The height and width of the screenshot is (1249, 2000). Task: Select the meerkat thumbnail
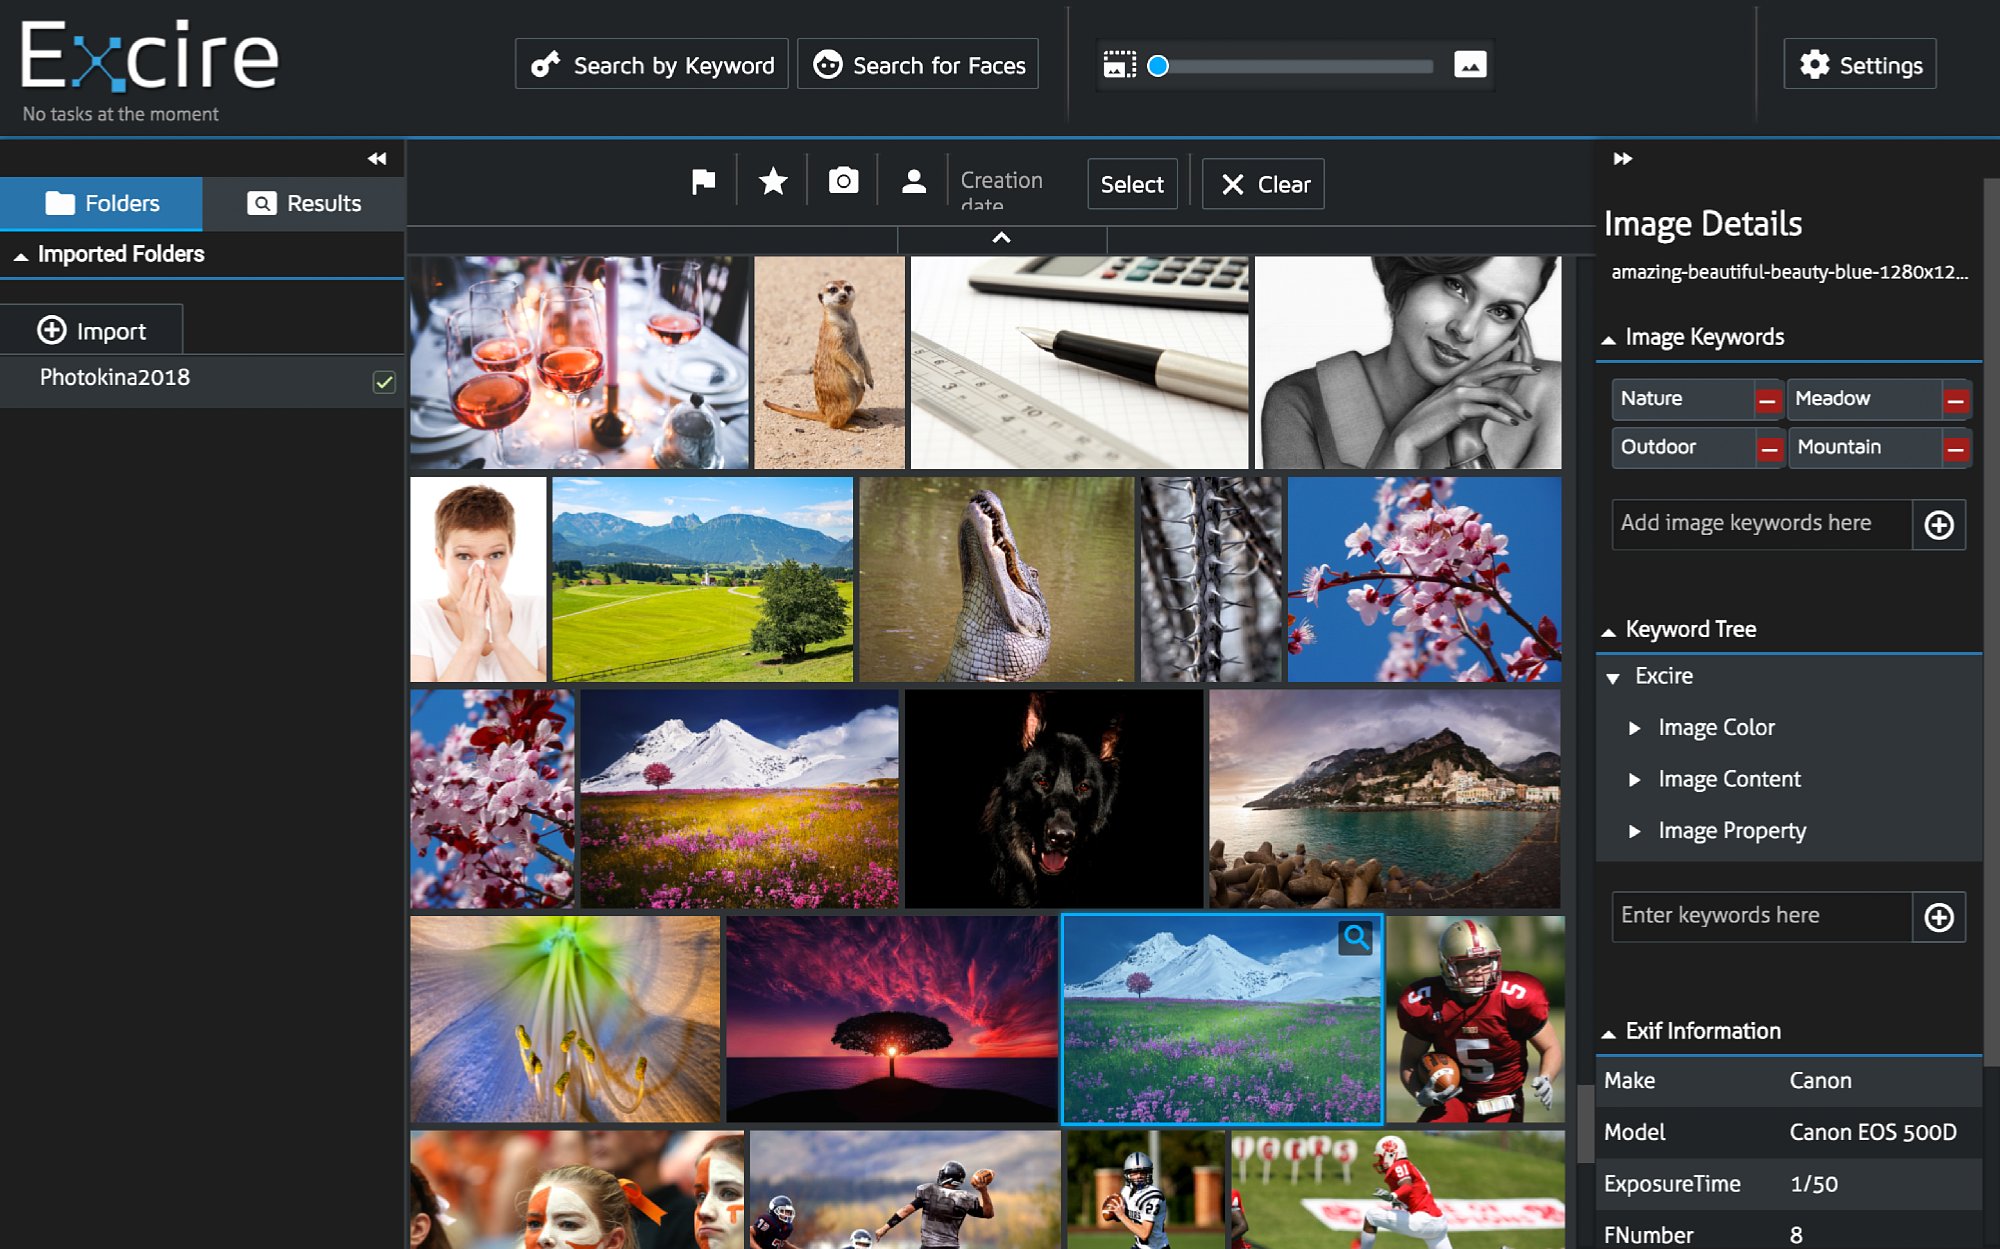coord(829,362)
